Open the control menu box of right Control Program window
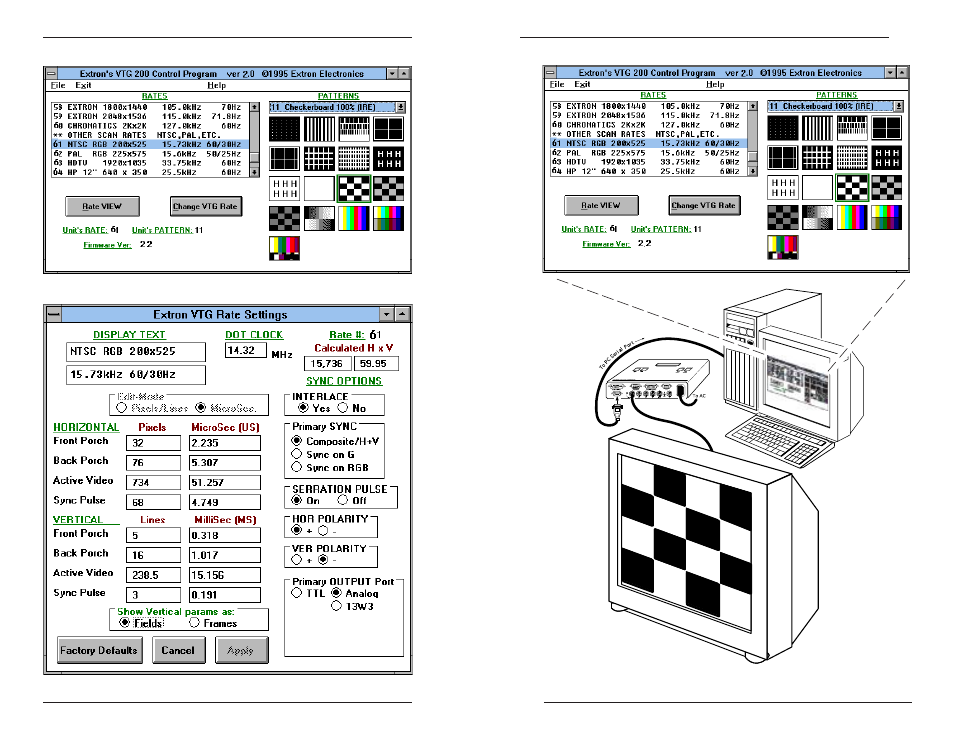The height and width of the screenshot is (737, 954). (x=550, y=72)
